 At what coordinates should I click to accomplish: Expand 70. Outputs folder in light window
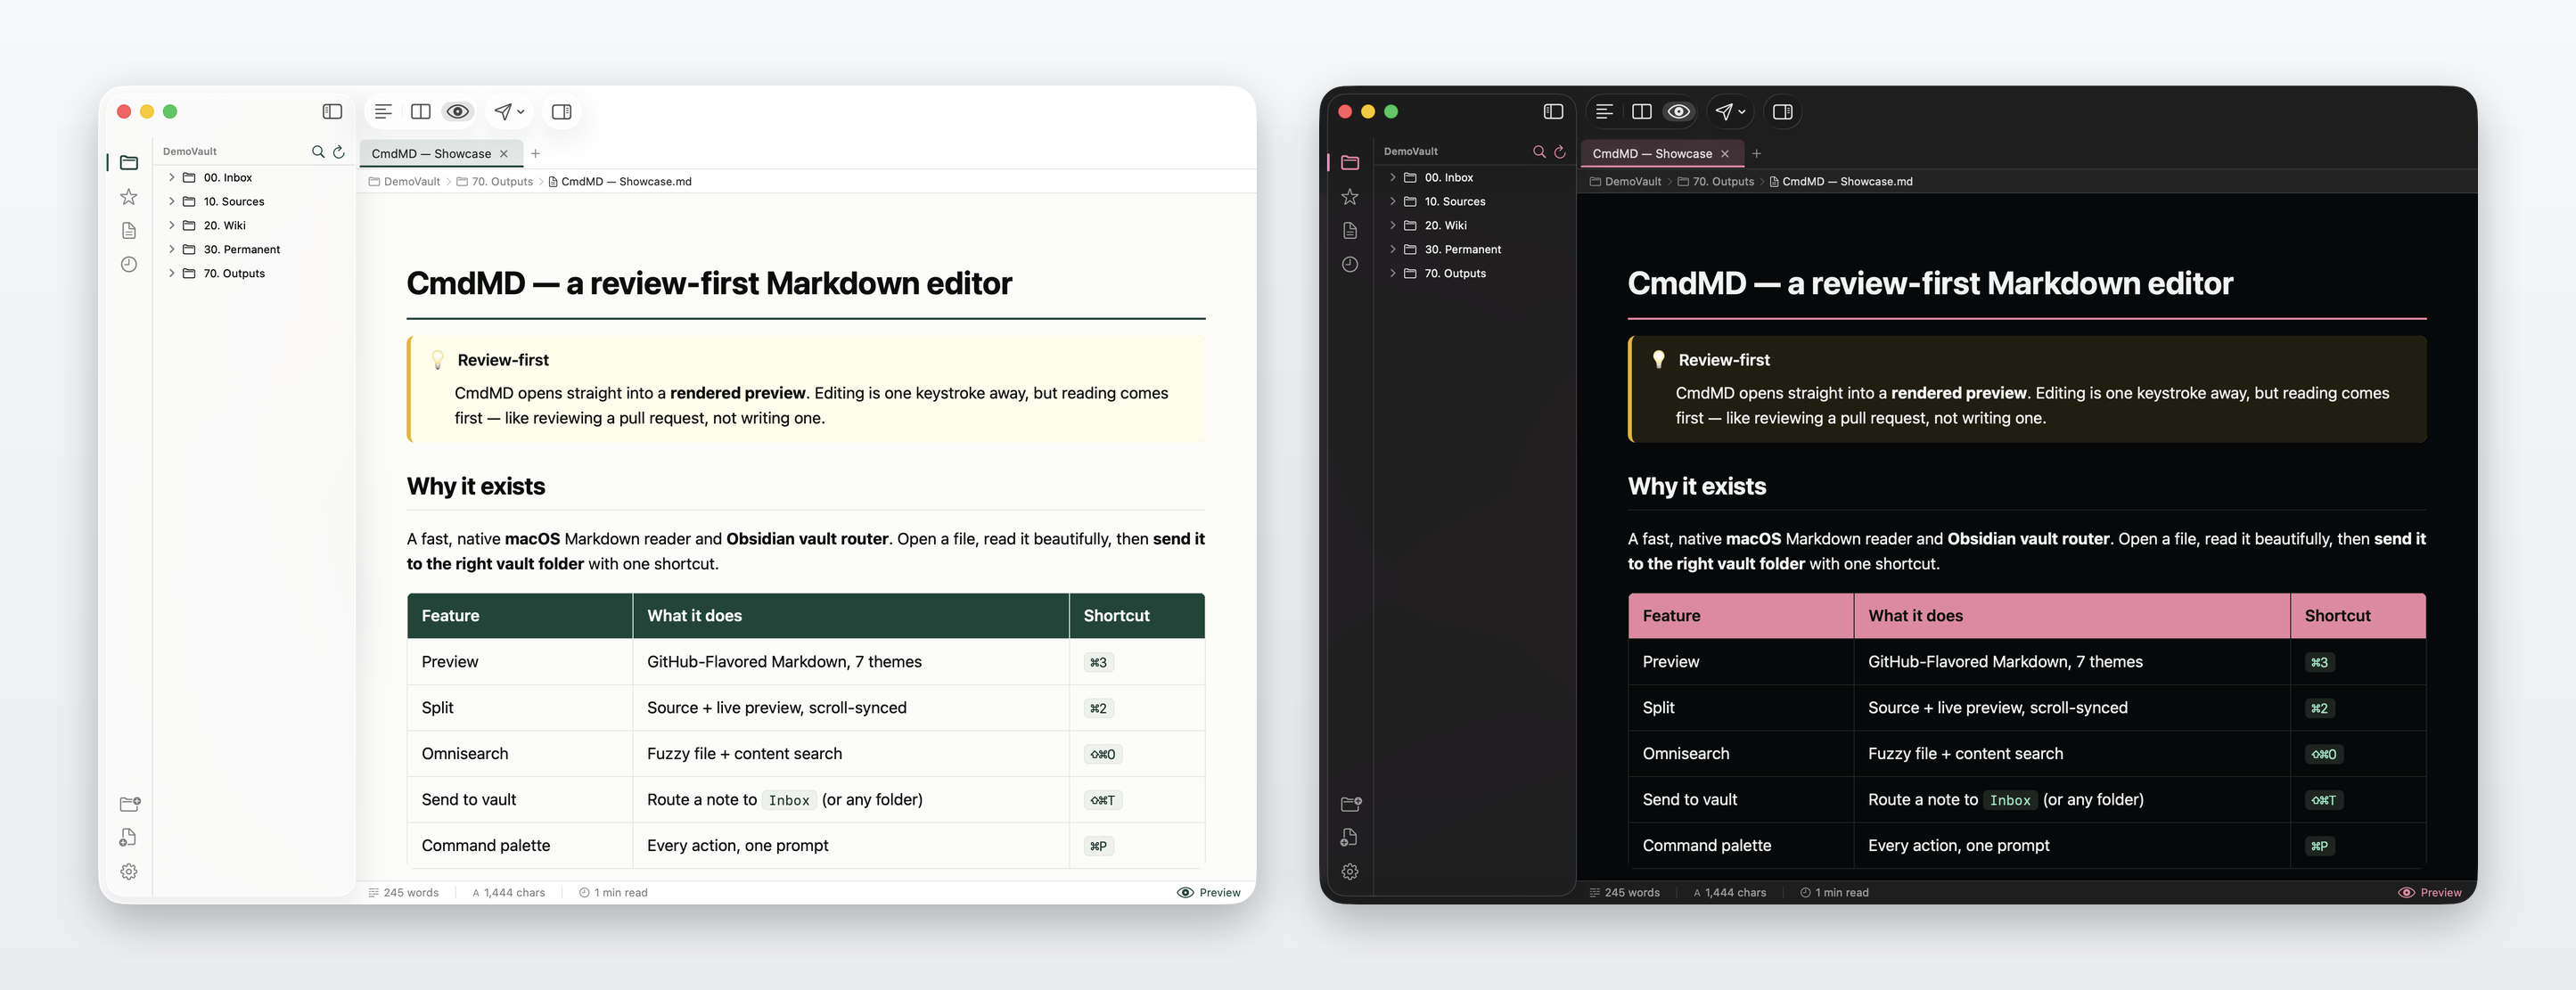click(172, 273)
